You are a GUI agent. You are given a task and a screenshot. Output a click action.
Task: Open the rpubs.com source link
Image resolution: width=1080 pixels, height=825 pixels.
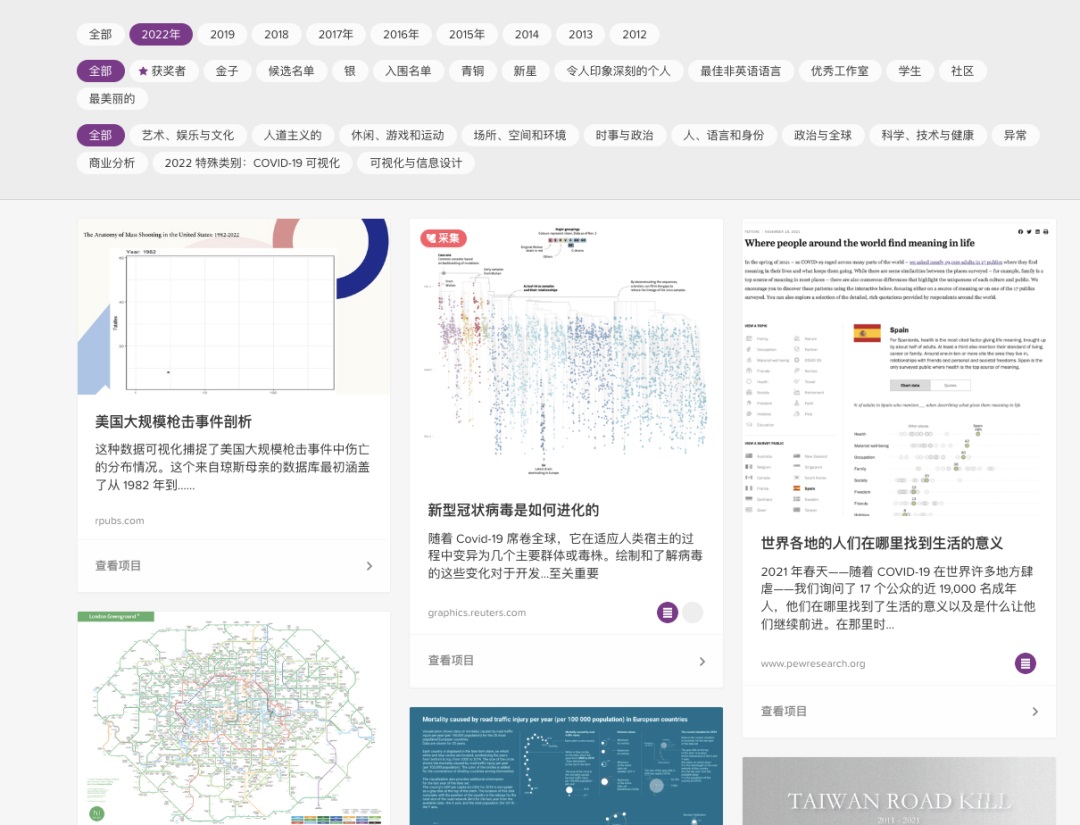pos(119,521)
